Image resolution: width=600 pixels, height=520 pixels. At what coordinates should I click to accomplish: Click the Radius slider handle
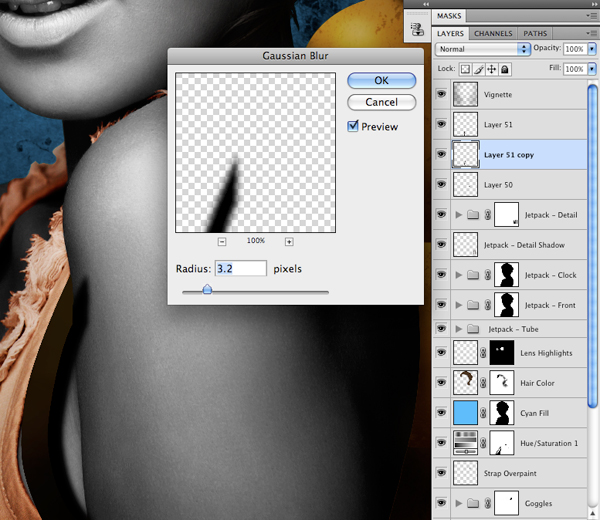click(x=207, y=289)
